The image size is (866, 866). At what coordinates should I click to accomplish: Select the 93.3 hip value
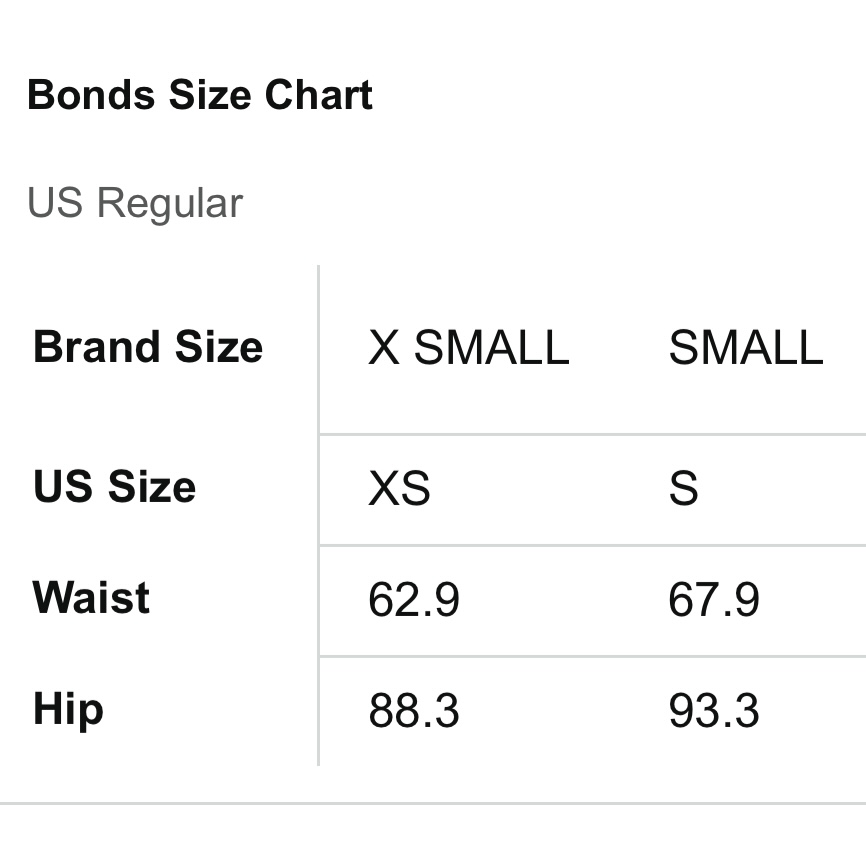(713, 711)
